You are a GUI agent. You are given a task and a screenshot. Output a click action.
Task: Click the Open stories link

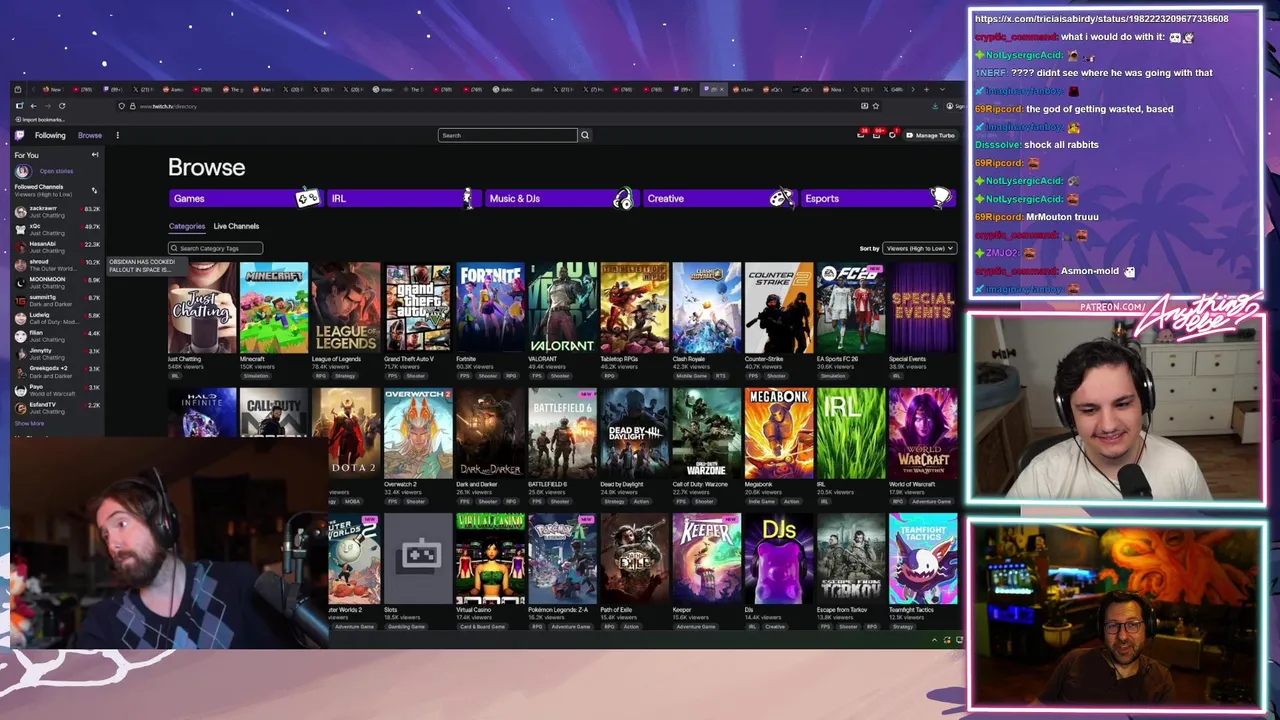pos(56,171)
